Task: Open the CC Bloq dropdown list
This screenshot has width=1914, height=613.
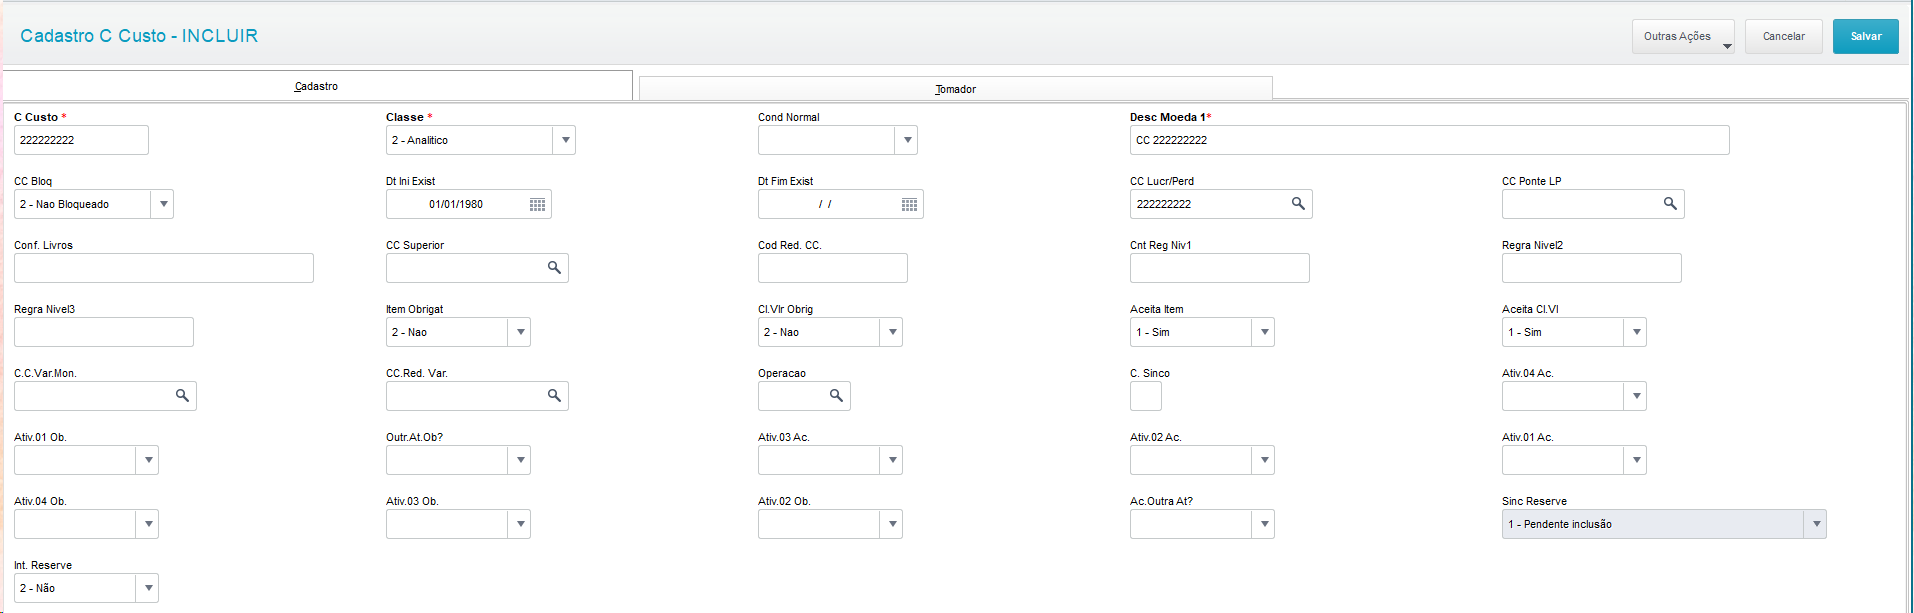Action: tap(163, 204)
